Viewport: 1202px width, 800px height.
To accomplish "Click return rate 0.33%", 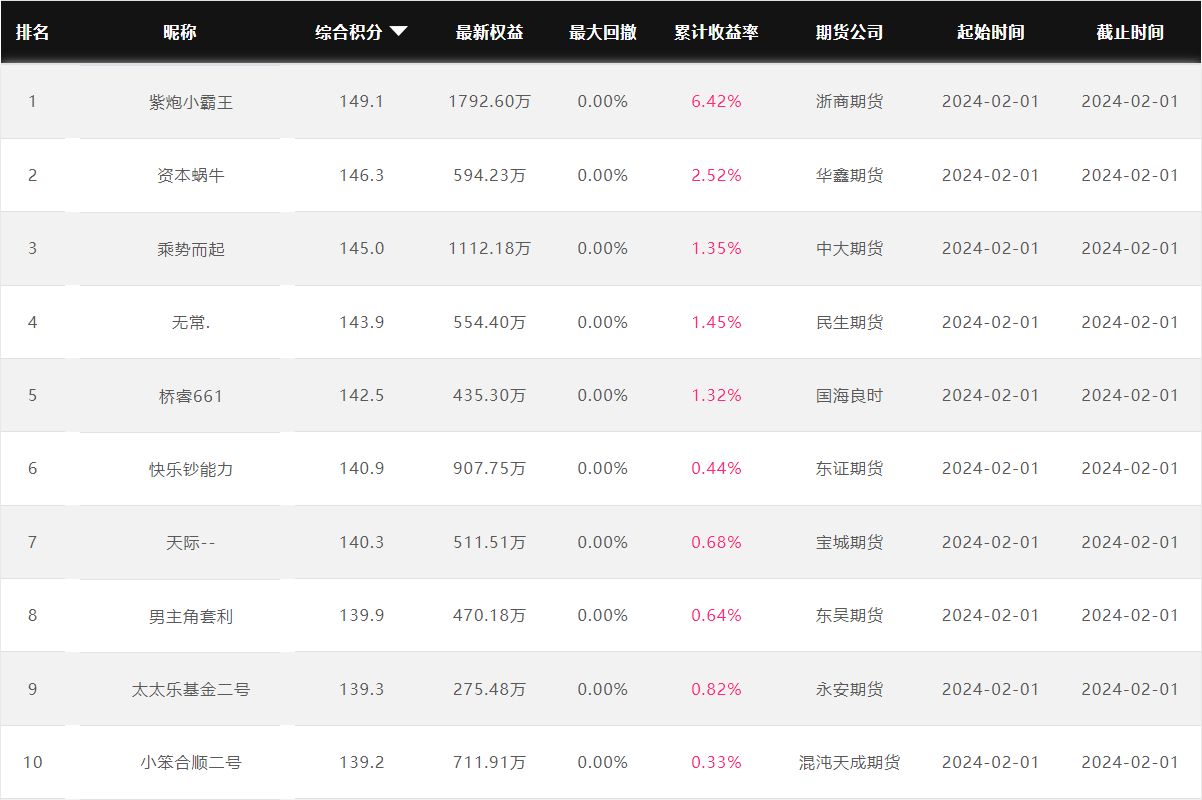I will 716,763.
